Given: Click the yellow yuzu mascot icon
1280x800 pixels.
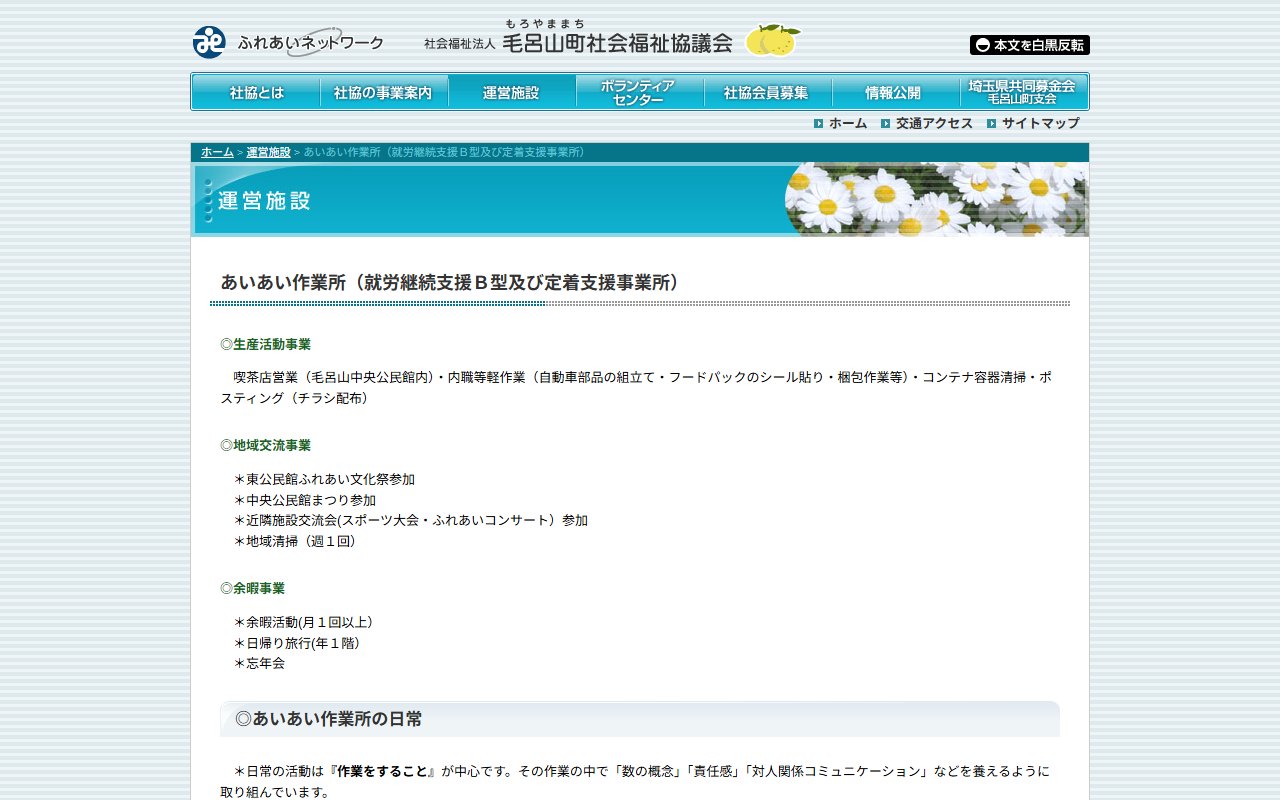Looking at the screenshot, I should tap(773, 40).
